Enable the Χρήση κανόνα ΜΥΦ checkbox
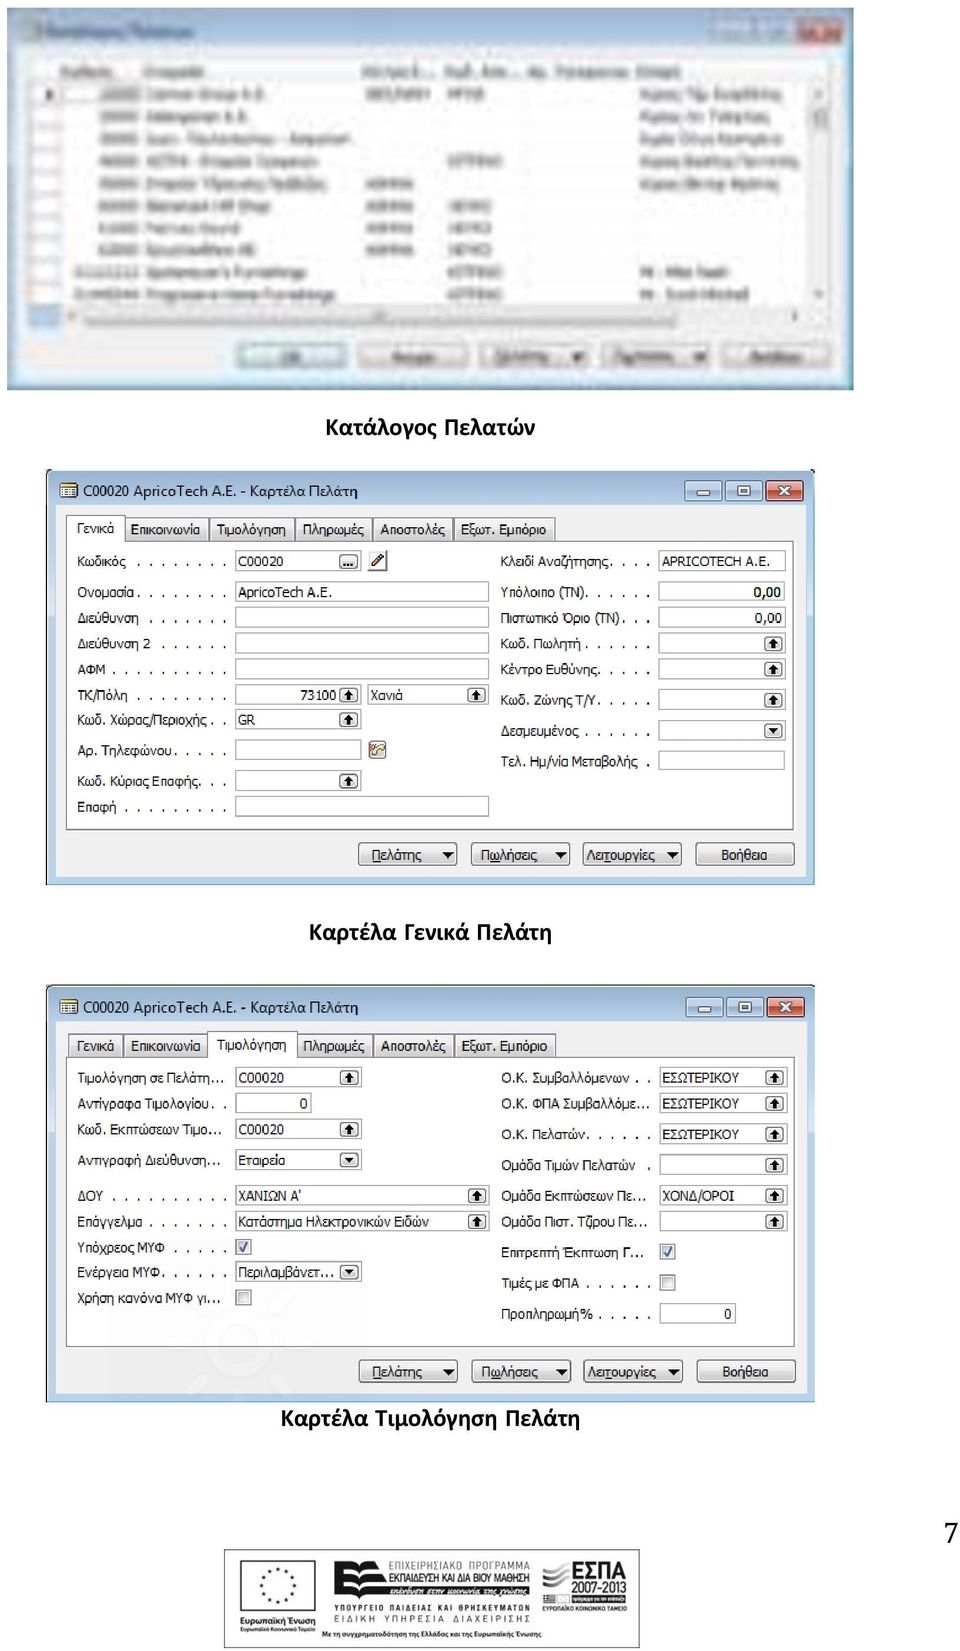Screen dimensions: 960x1651 pyautogui.click(x=243, y=1298)
